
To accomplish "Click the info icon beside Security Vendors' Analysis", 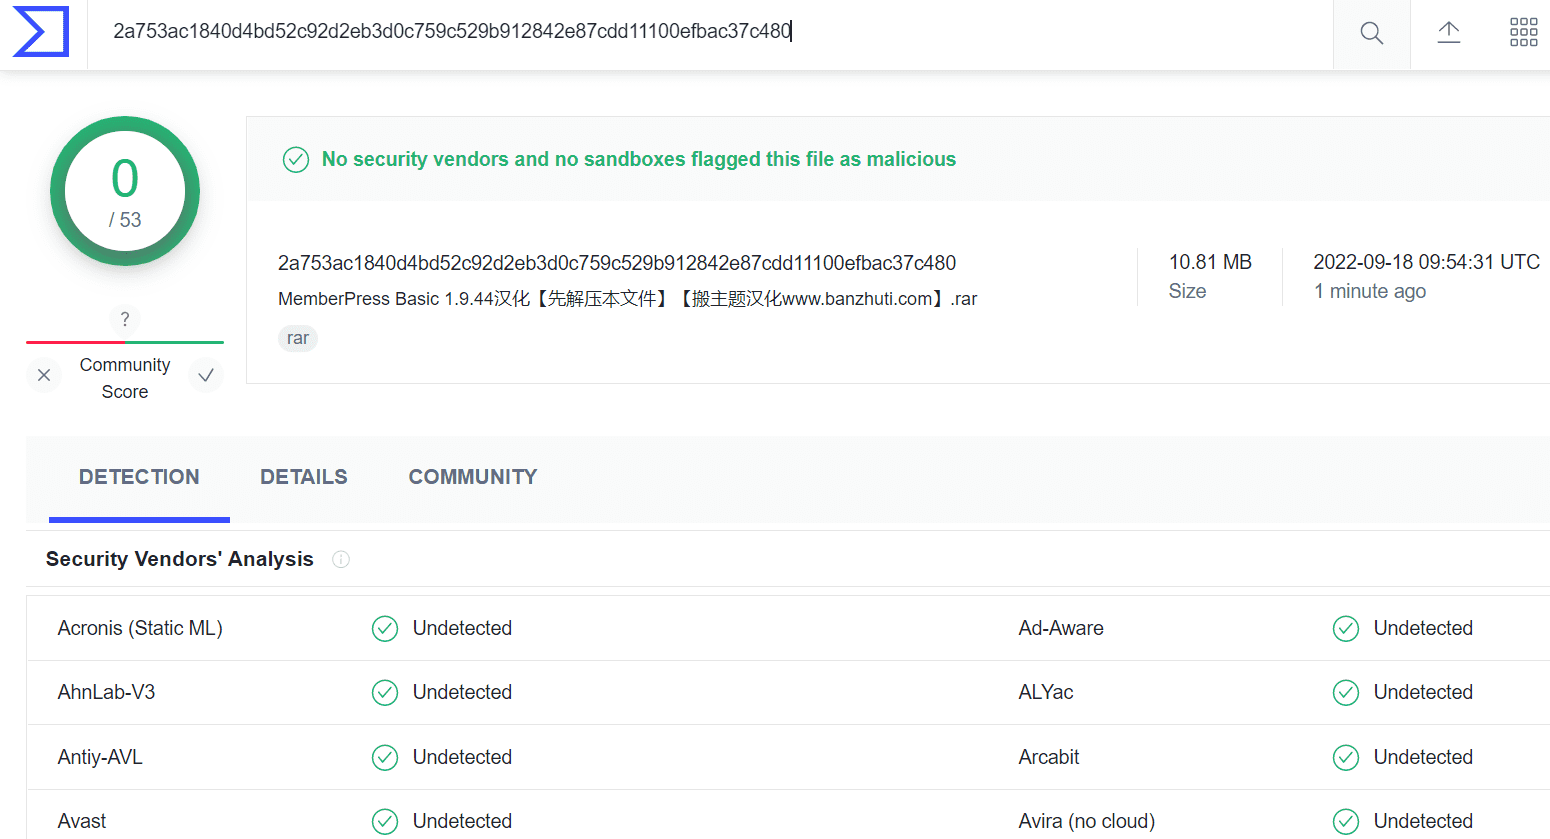I will click(x=341, y=559).
